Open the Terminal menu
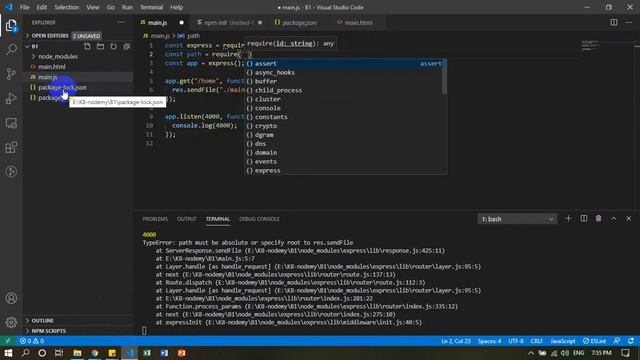Viewport: 640px width, 360px height. tap(151, 7)
